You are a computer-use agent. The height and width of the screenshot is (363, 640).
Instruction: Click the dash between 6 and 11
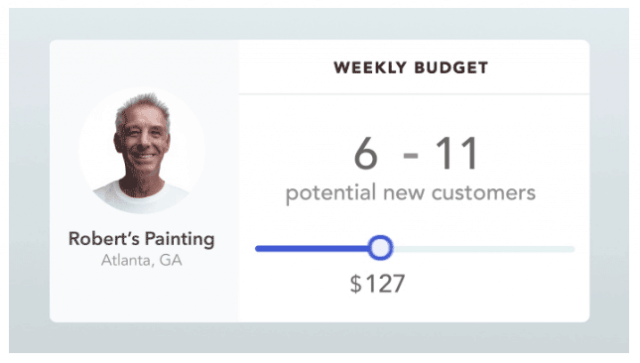point(411,156)
